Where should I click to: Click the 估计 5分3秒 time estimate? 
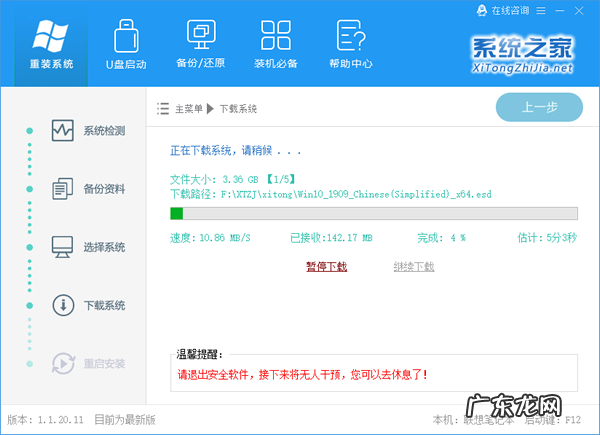[547, 238]
